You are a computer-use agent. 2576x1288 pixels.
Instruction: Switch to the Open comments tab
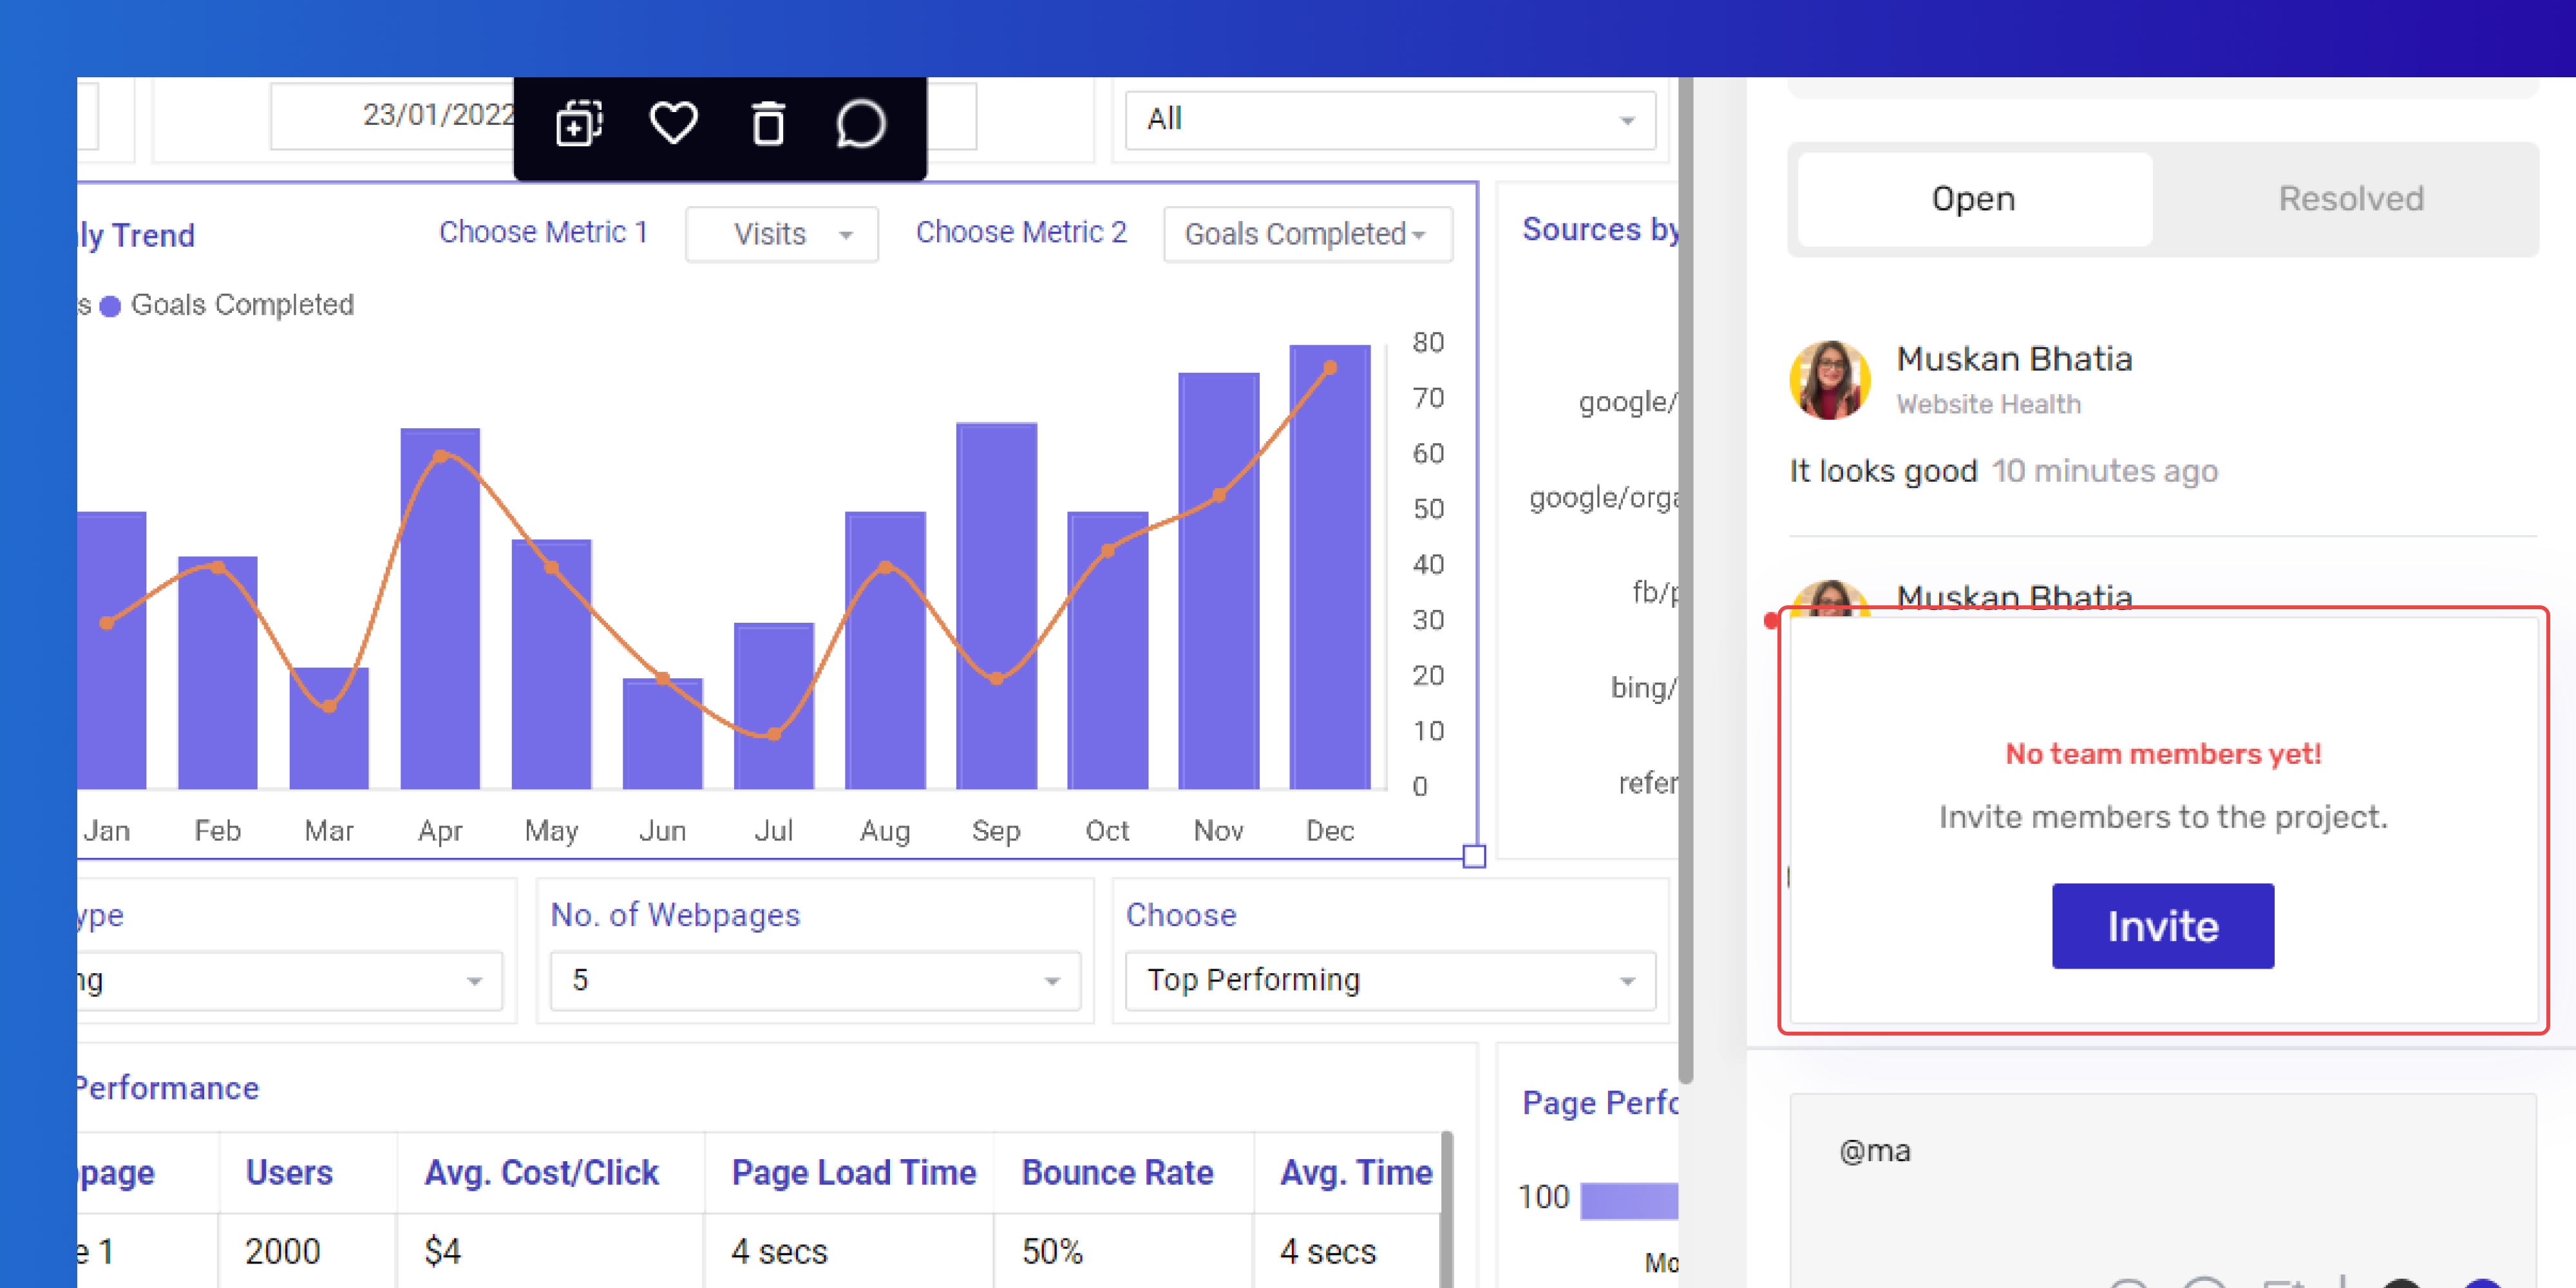[x=1974, y=199]
